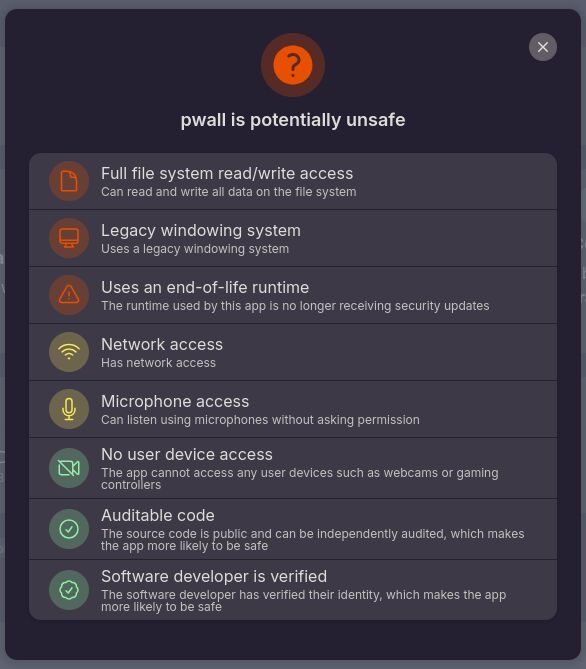This screenshot has width=586, height=669.
Task: Select the Legacy windowing system row
Action: [x=293, y=238]
